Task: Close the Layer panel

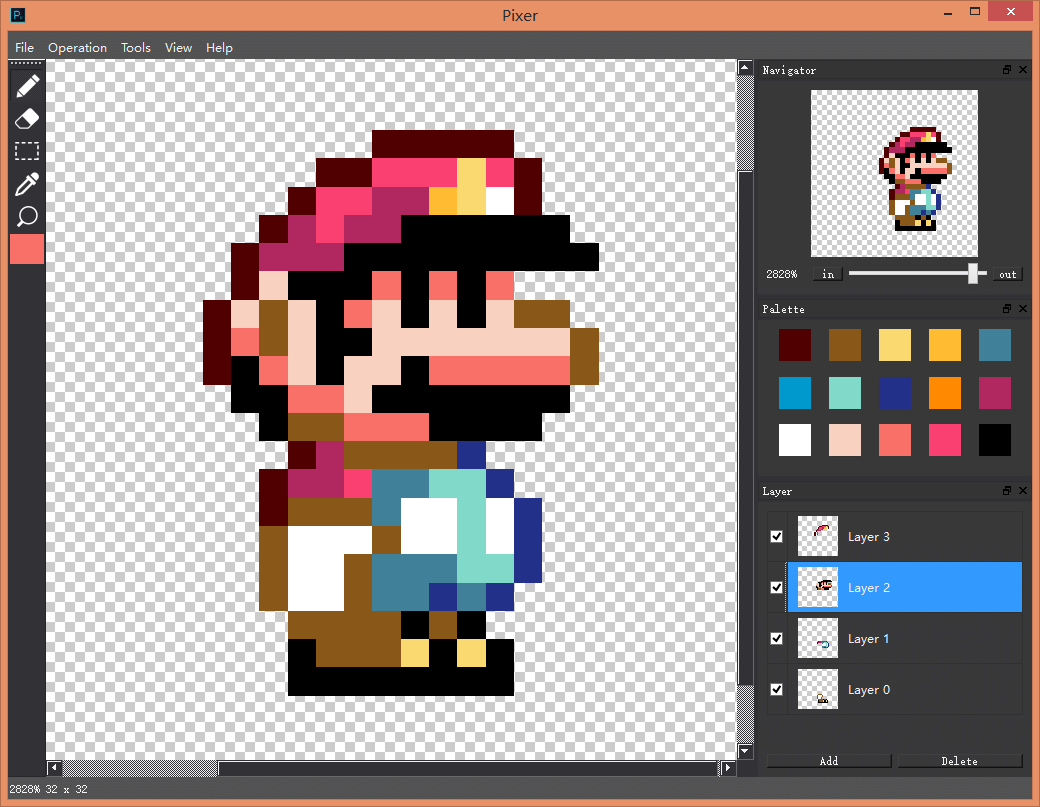Action: click(x=1023, y=491)
